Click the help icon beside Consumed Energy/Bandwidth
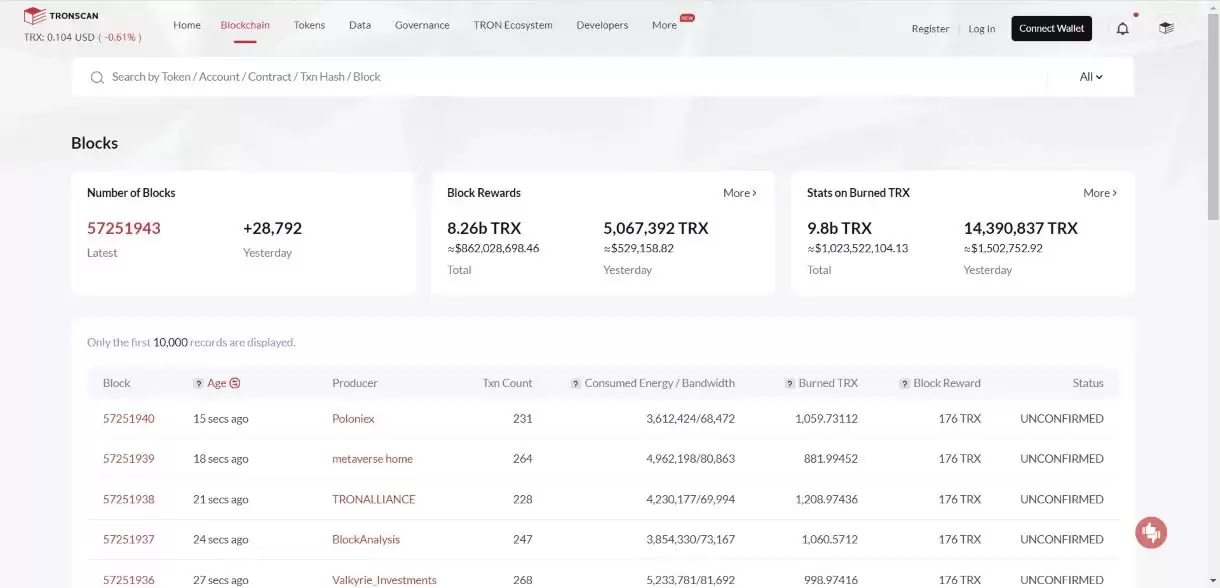The width and height of the screenshot is (1220, 588). click(574, 383)
